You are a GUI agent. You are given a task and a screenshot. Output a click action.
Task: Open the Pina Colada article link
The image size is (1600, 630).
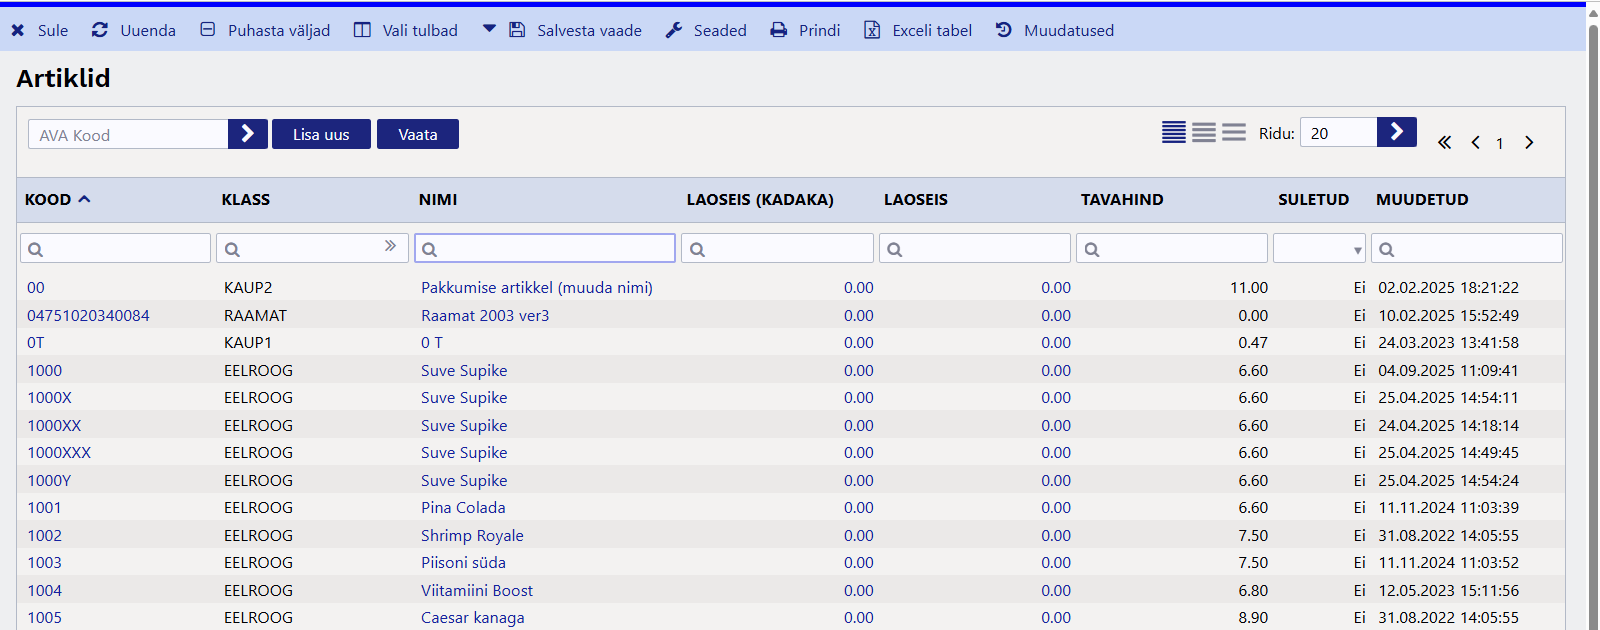click(x=463, y=508)
